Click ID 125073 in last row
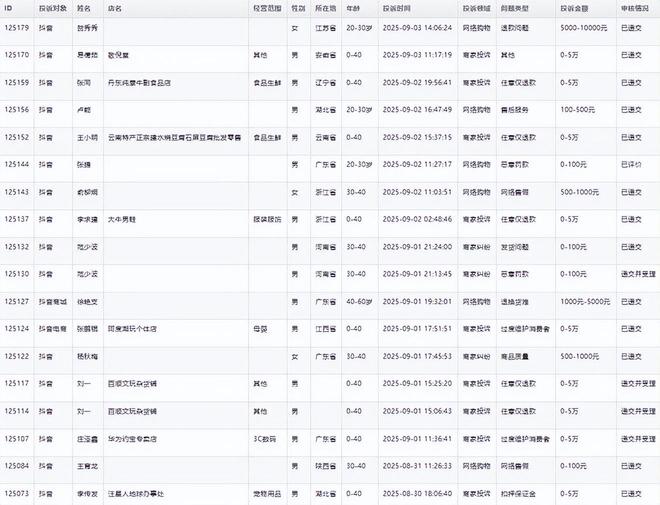The width and height of the screenshot is (660, 505). (15, 493)
